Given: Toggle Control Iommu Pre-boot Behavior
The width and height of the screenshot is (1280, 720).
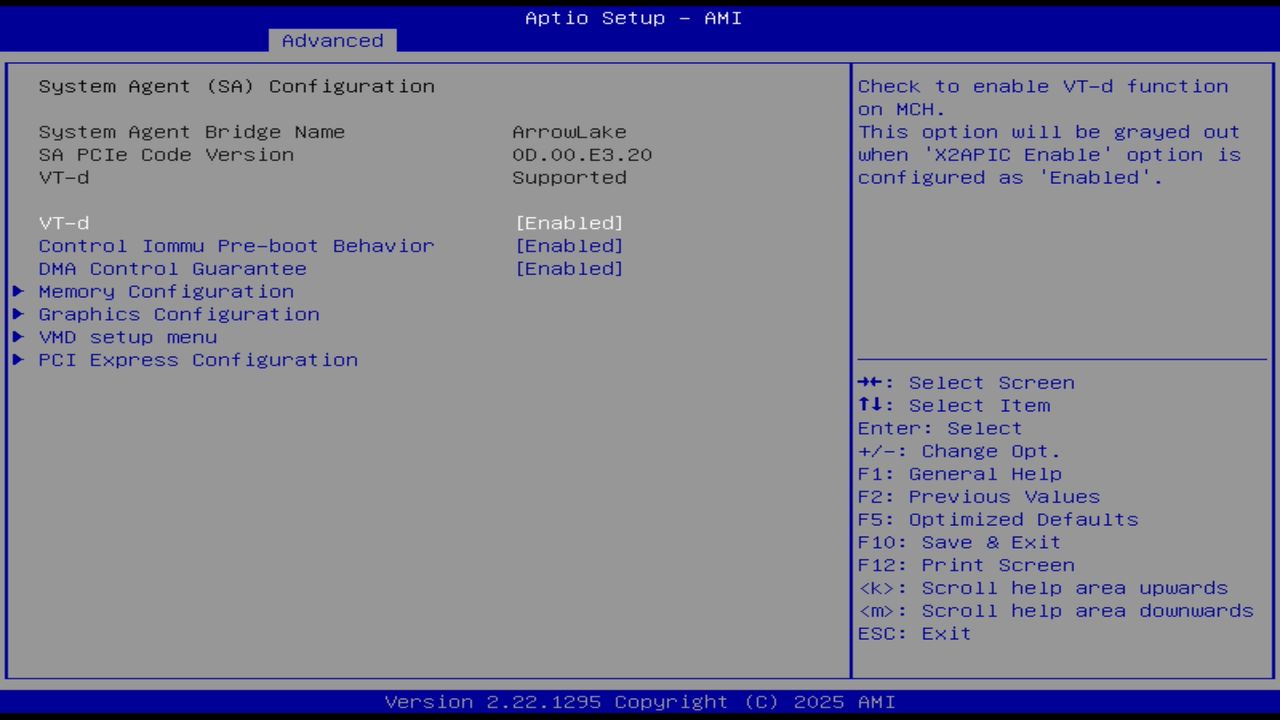Looking at the screenshot, I should pyautogui.click(x=570, y=245).
